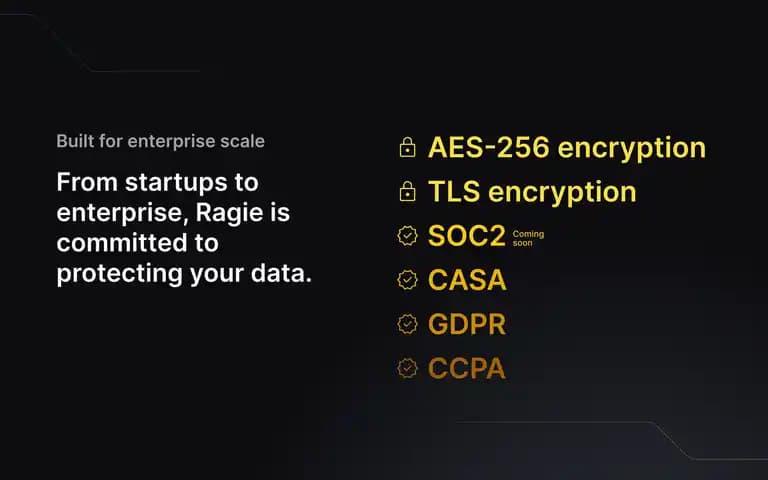Click the CASA compliance text

pos(467,280)
